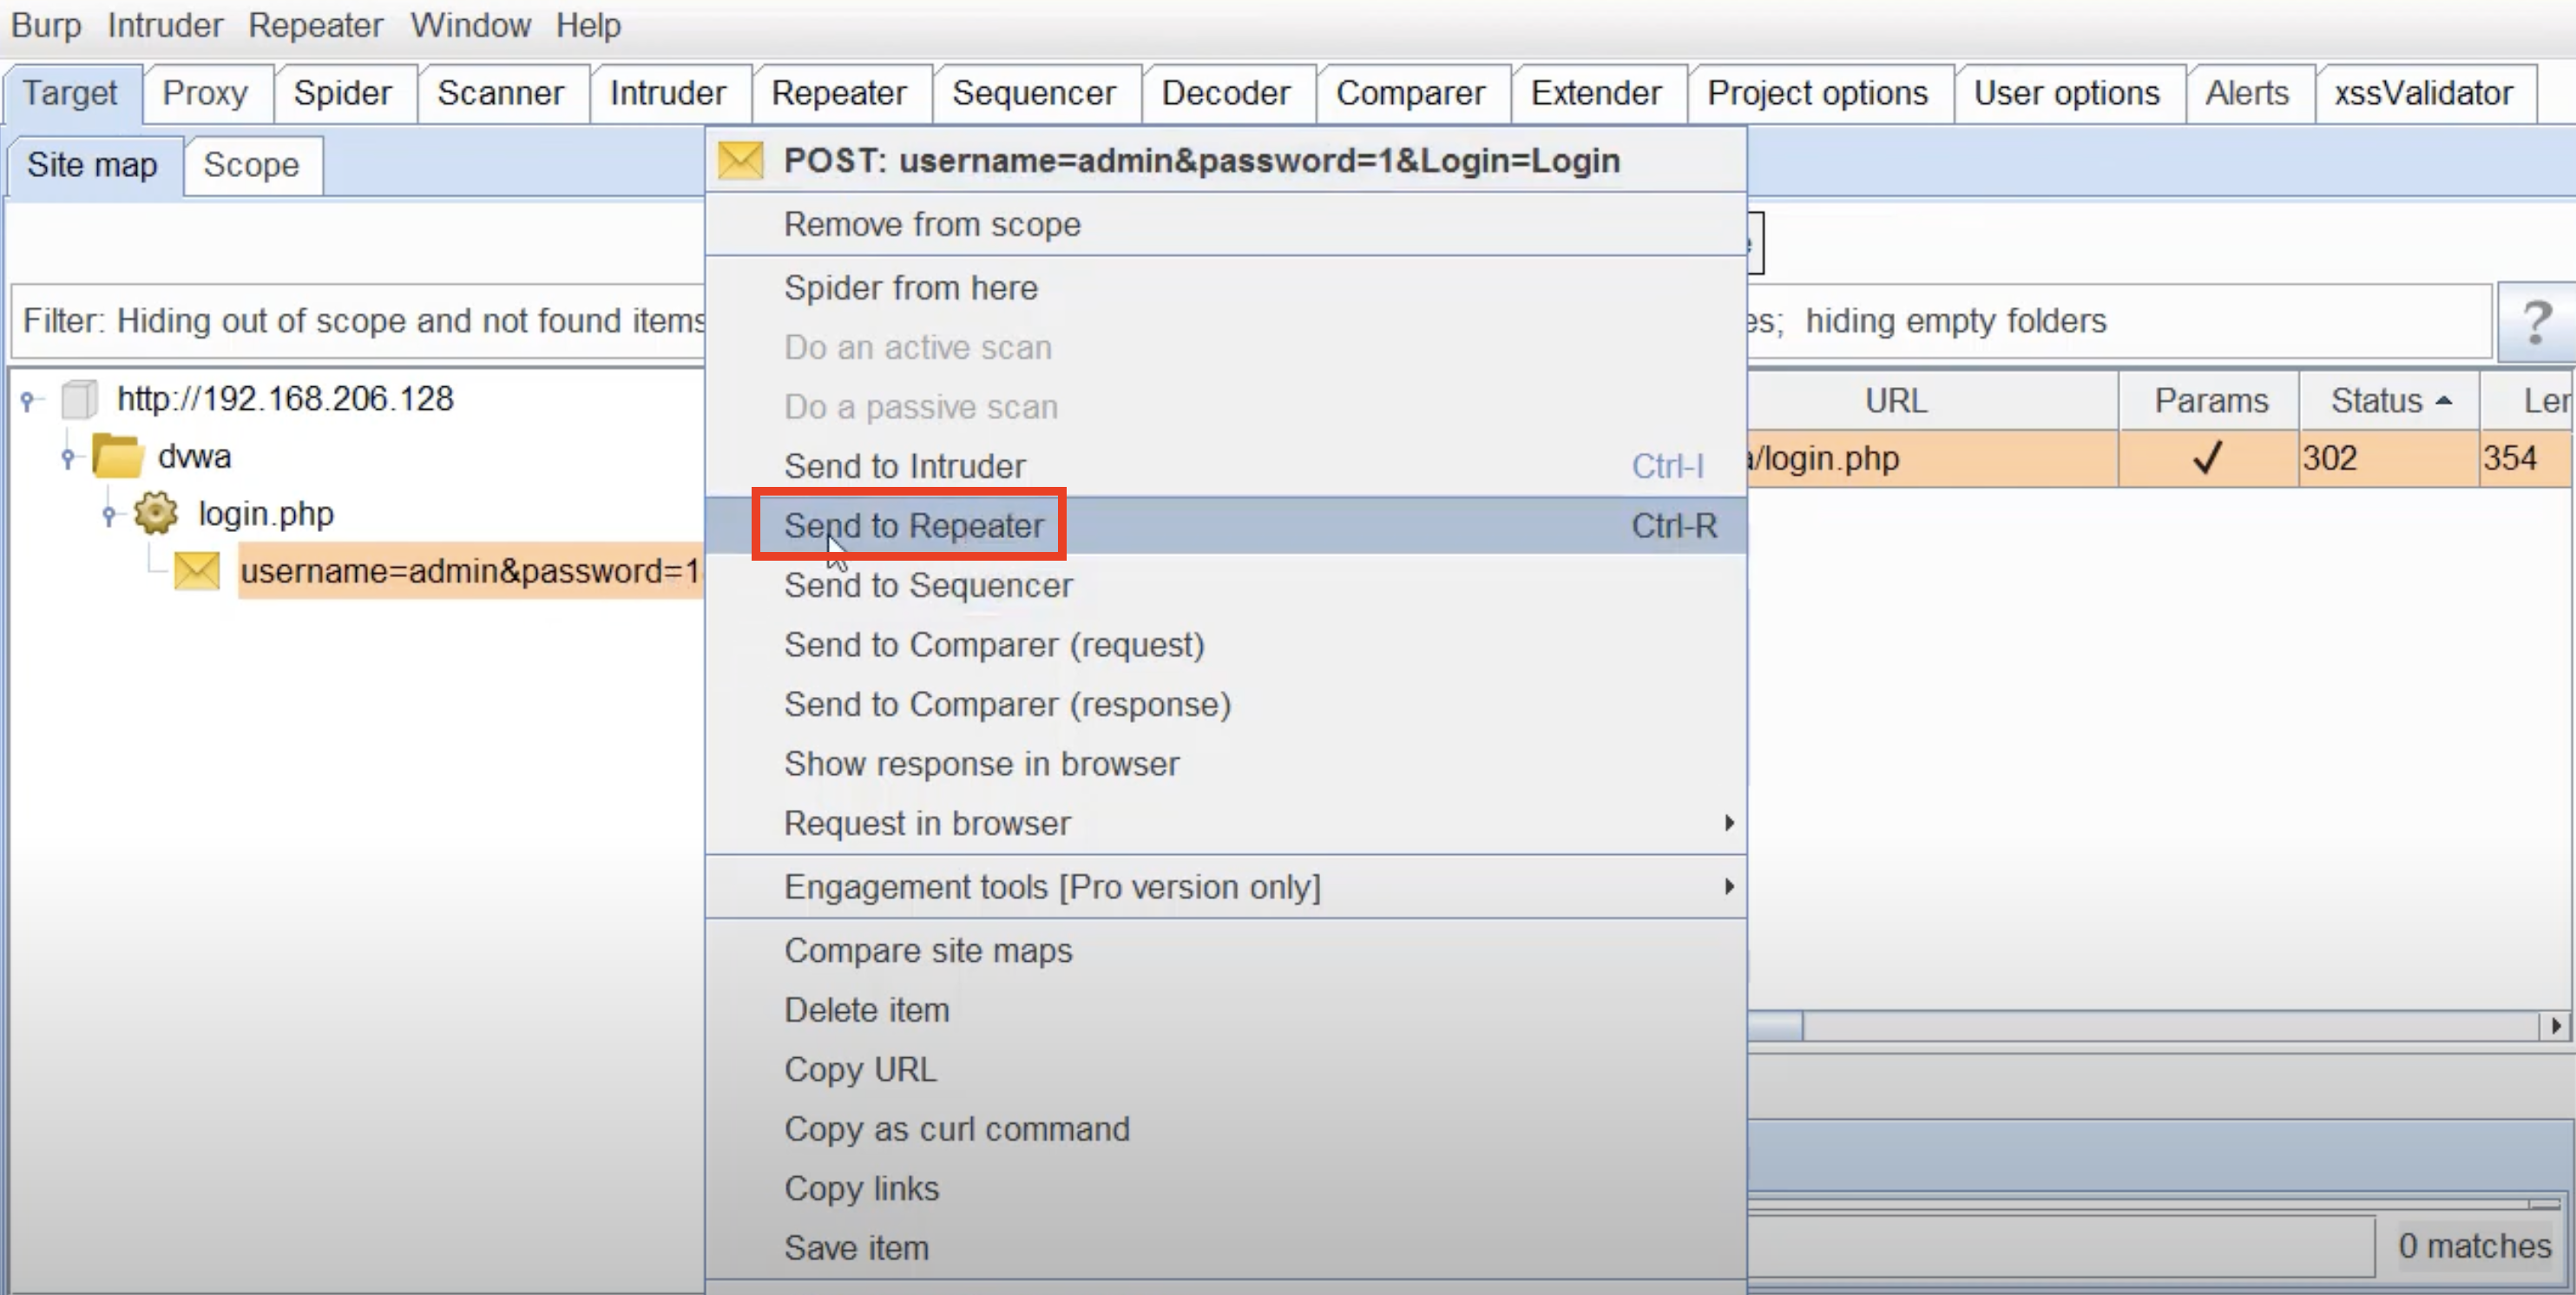Open the Scope sub-tab
Viewport: 2576px width, 1295px height.
[251, 165]
